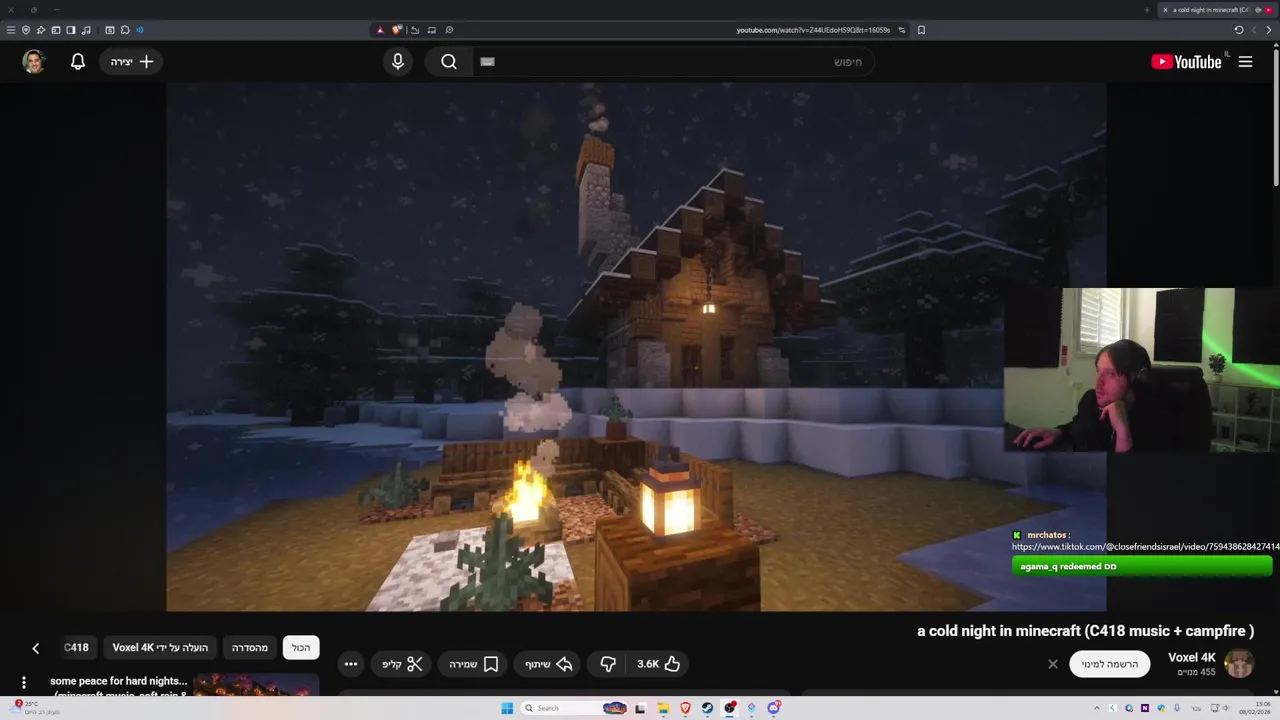1280x720 pixels.
Task: Select the 'הועלה על ידי Voxel 4K' chip
Action: tap(160, 648)
